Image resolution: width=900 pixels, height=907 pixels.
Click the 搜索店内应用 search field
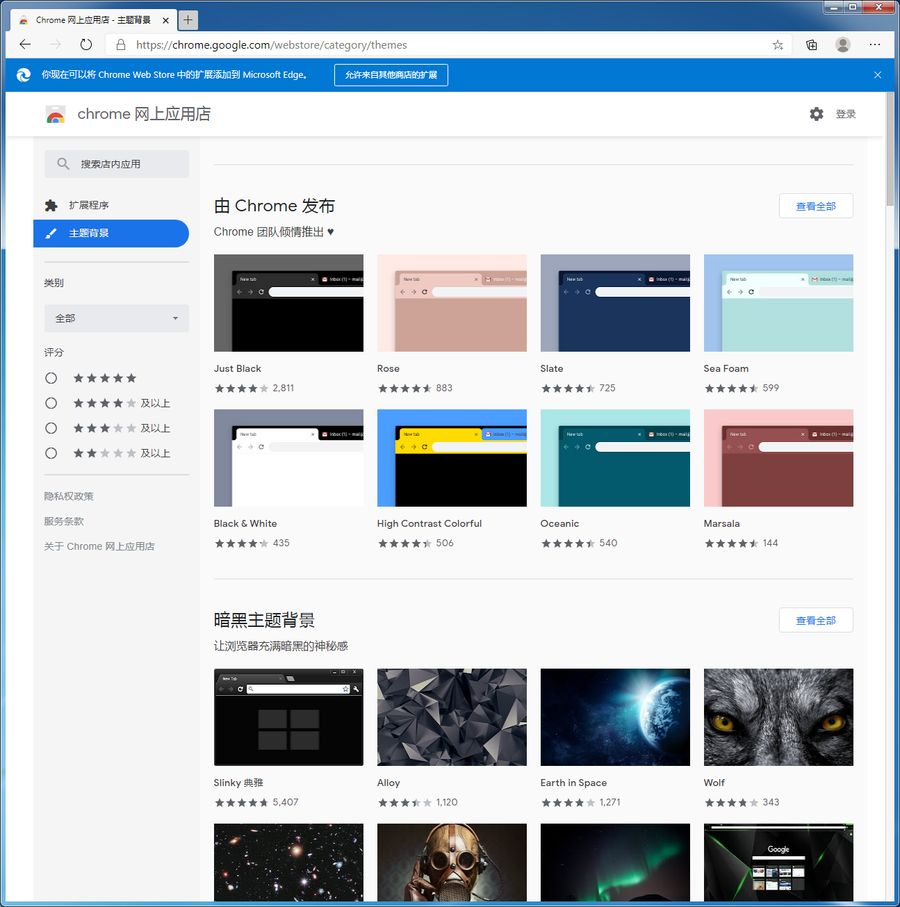(x=117, y=164)
